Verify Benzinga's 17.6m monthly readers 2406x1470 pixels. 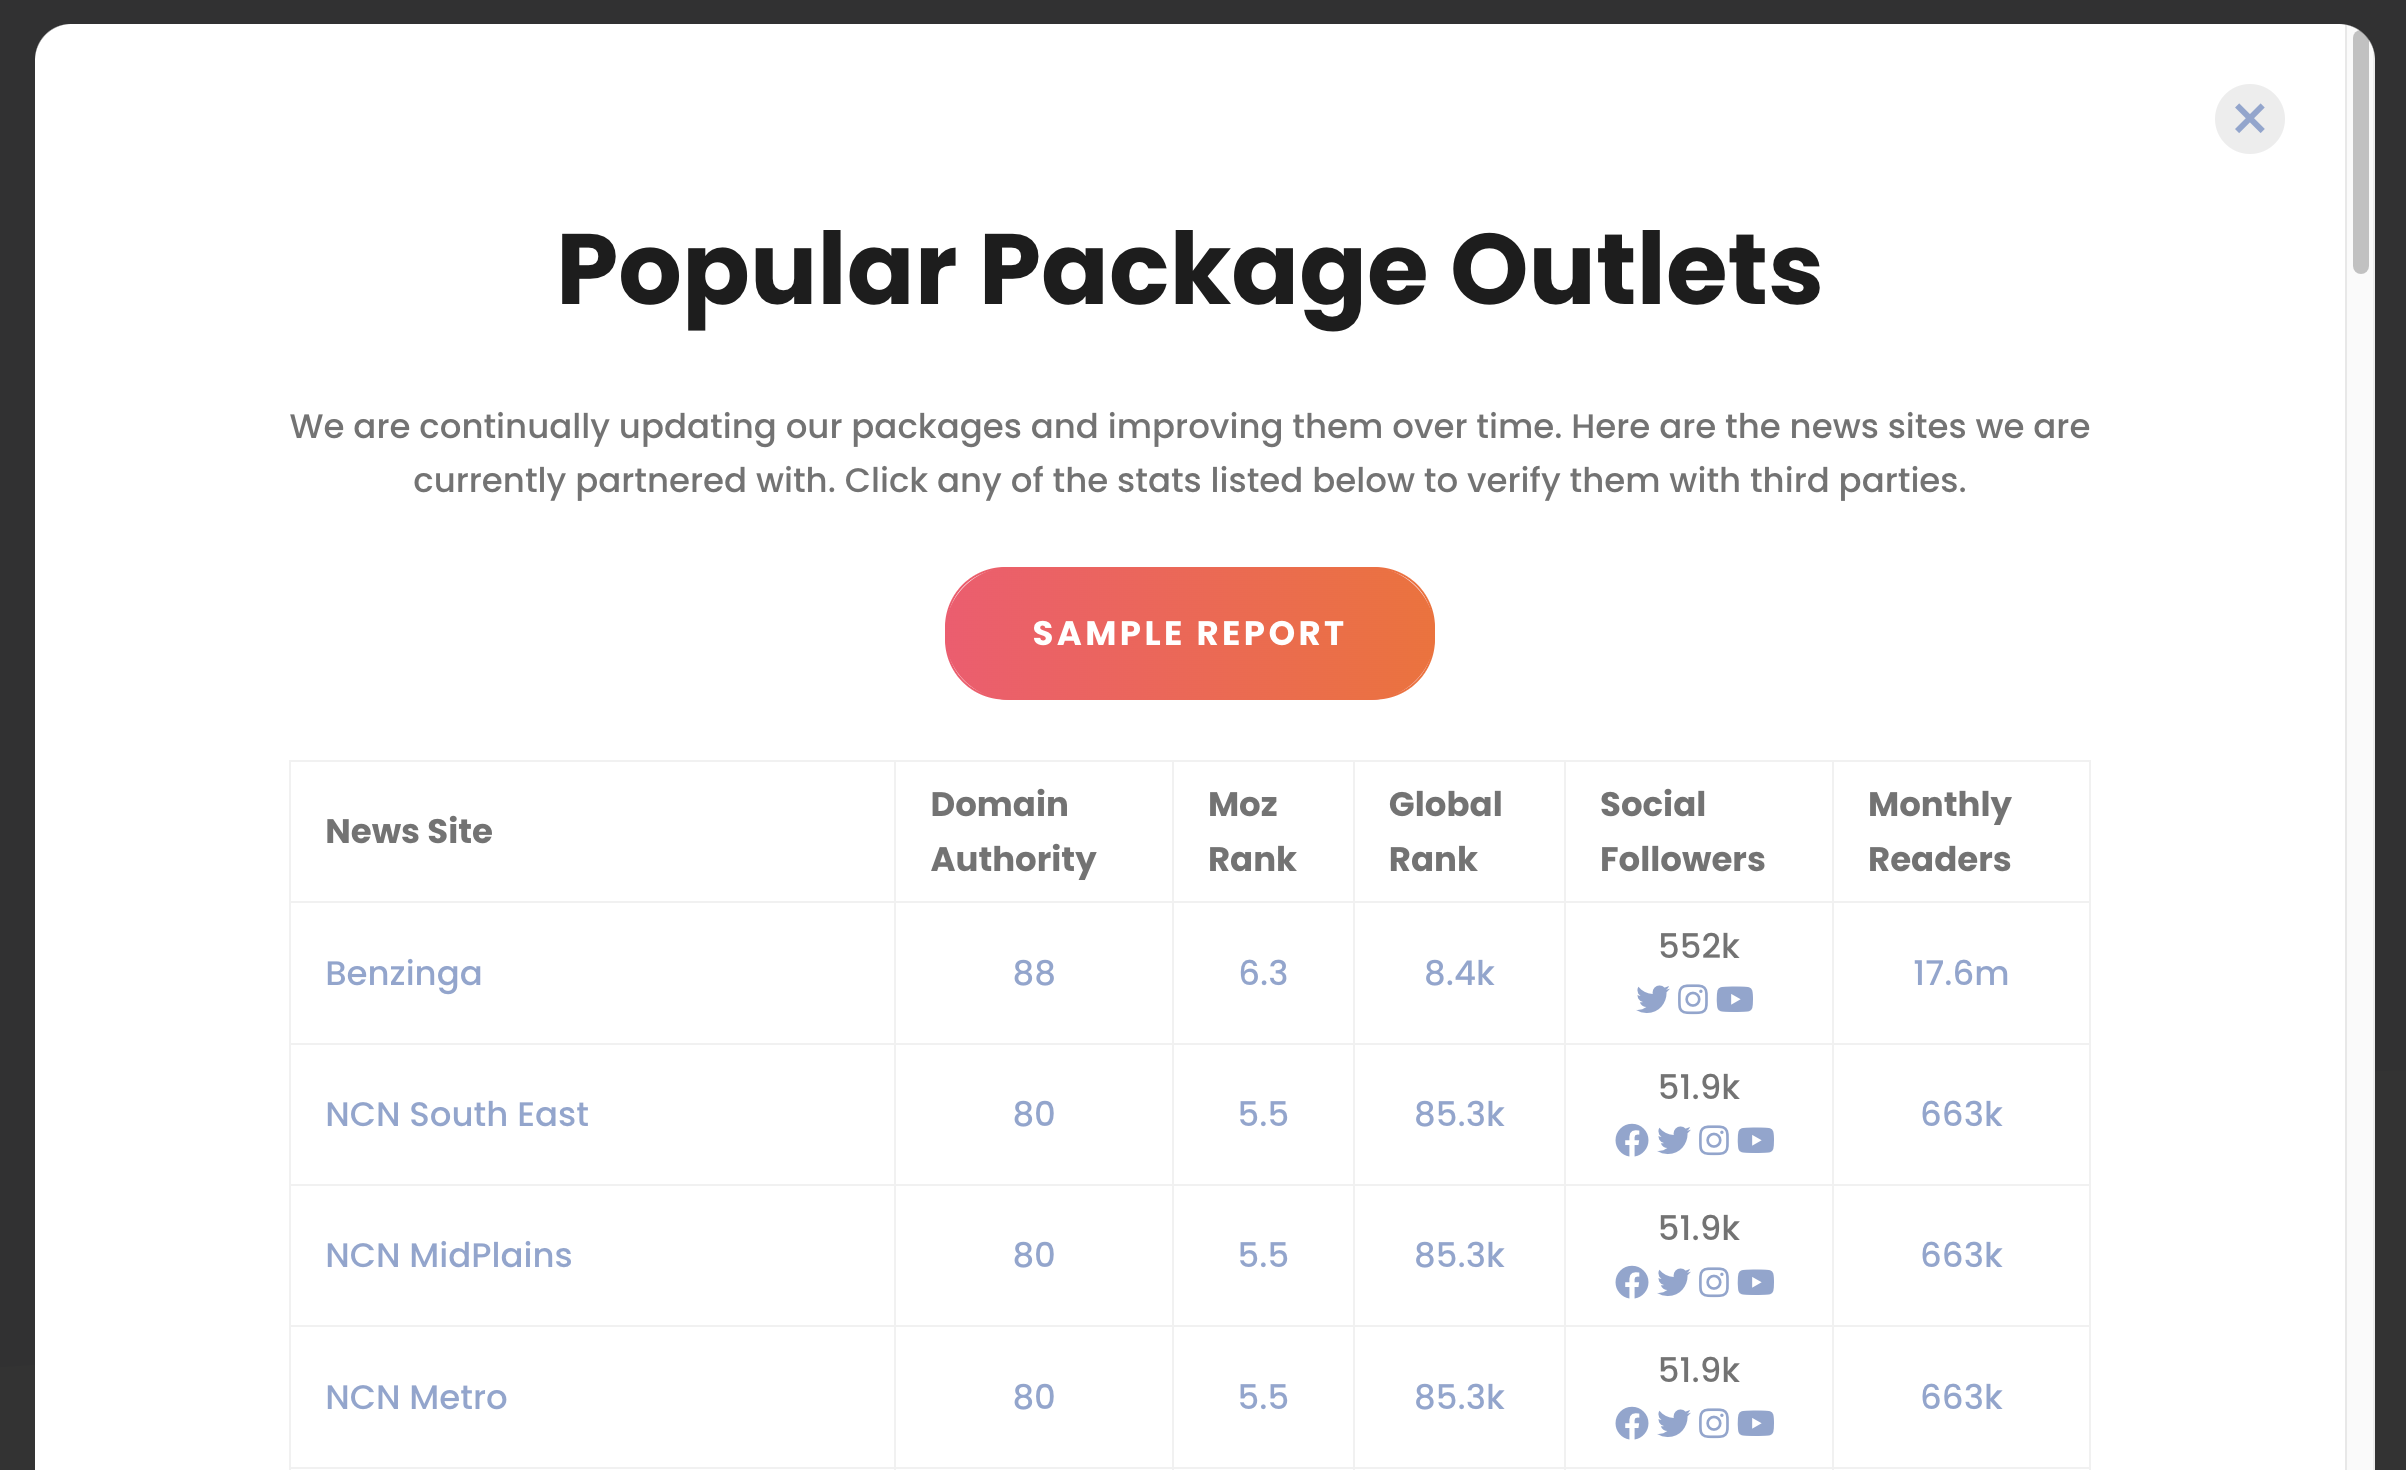[1961, 973]
